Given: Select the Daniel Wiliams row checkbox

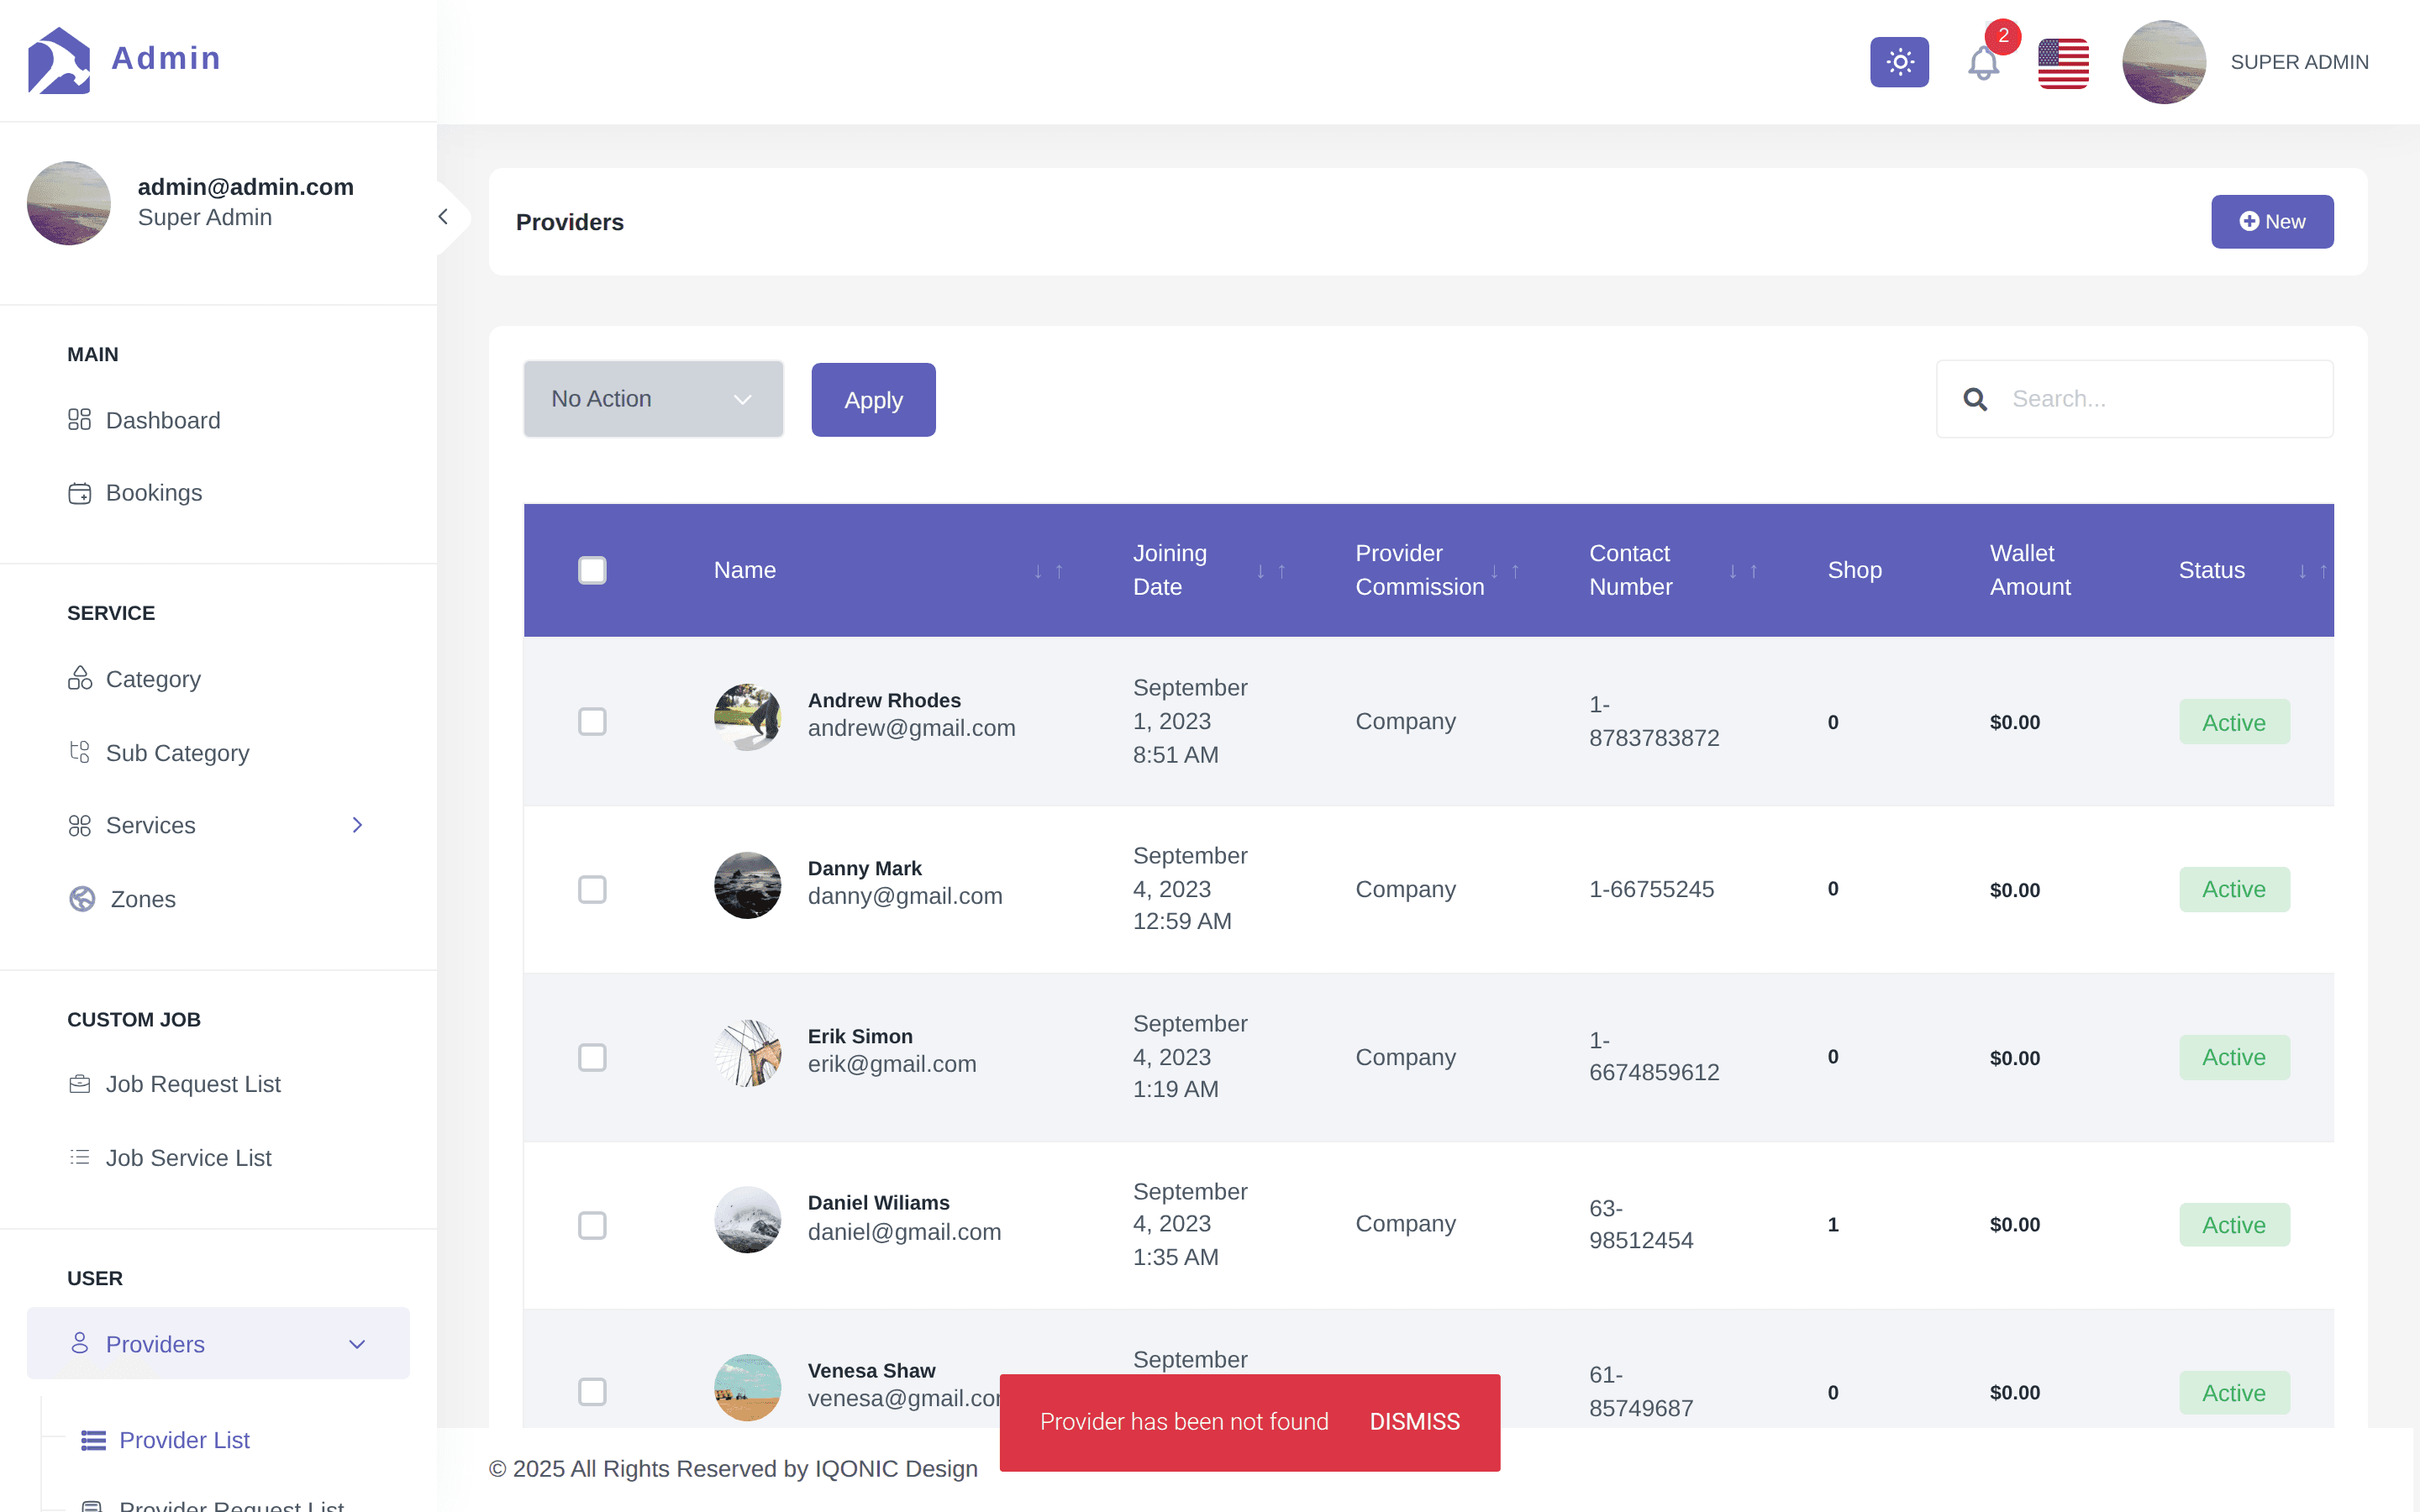Looking at the screenshot, I should pyautogui.click(x=592, y=1225).
